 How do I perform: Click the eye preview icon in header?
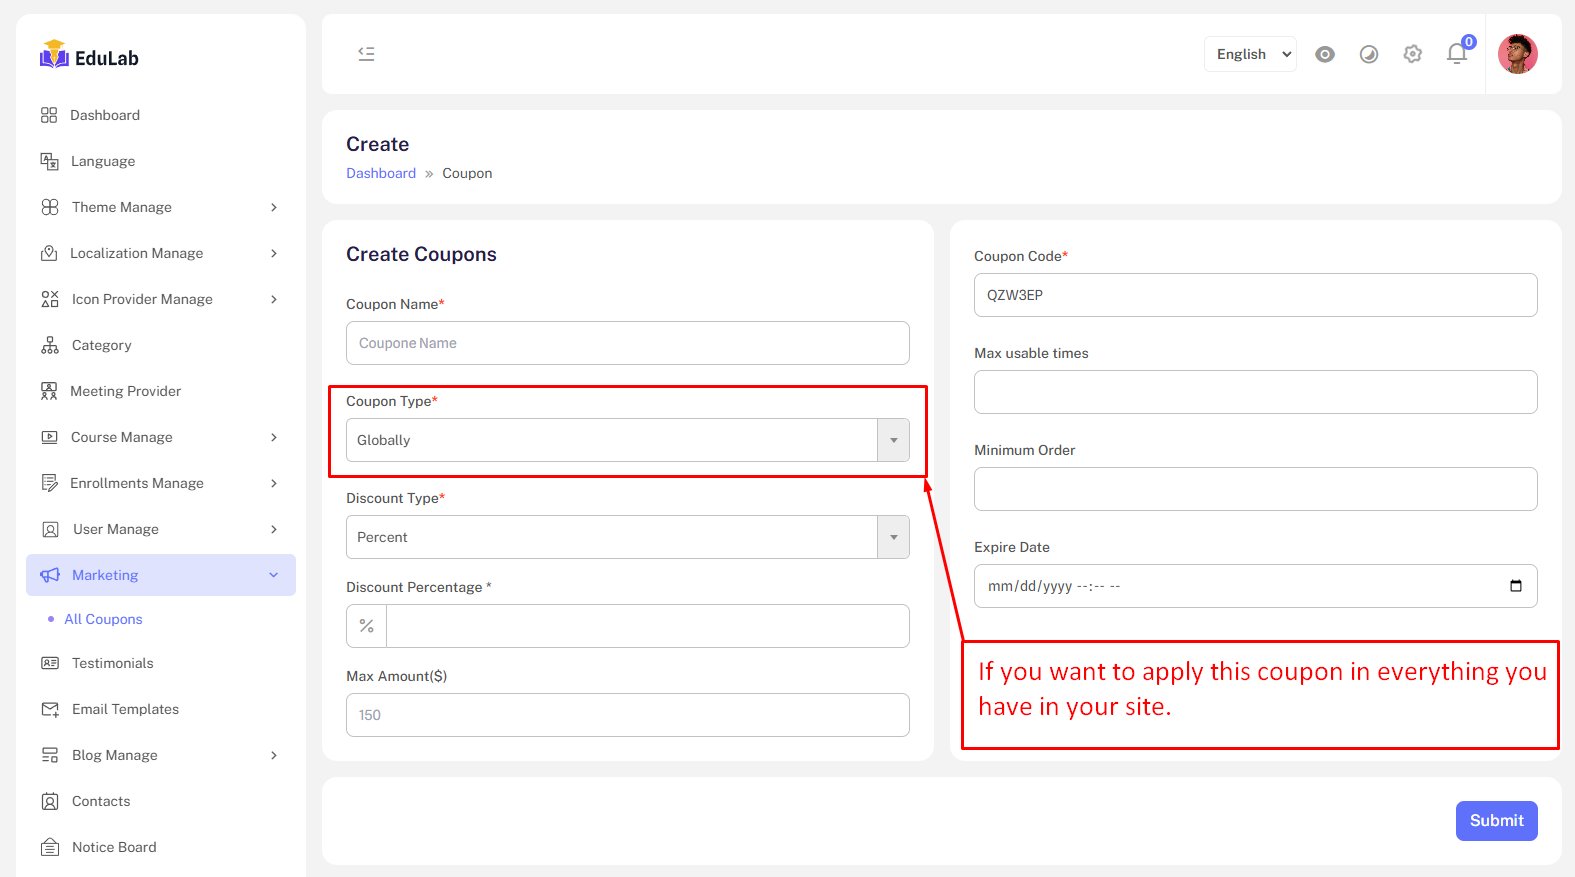pos(1325,54)
